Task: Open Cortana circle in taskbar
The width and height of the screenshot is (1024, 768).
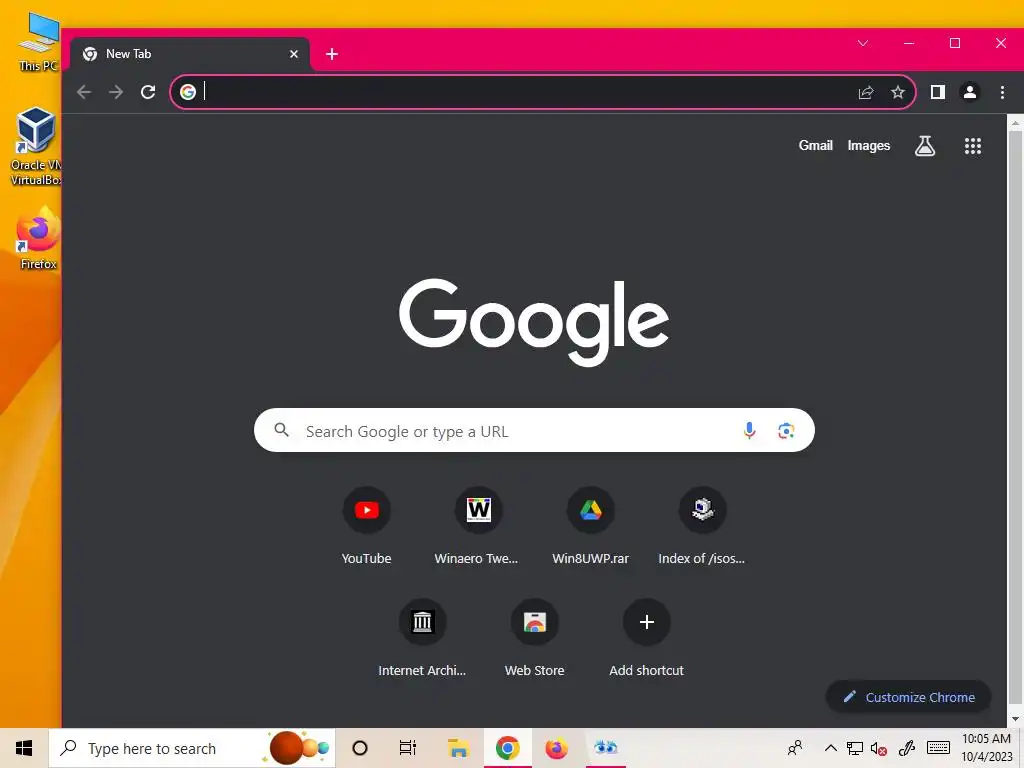Action: [360, 748]
